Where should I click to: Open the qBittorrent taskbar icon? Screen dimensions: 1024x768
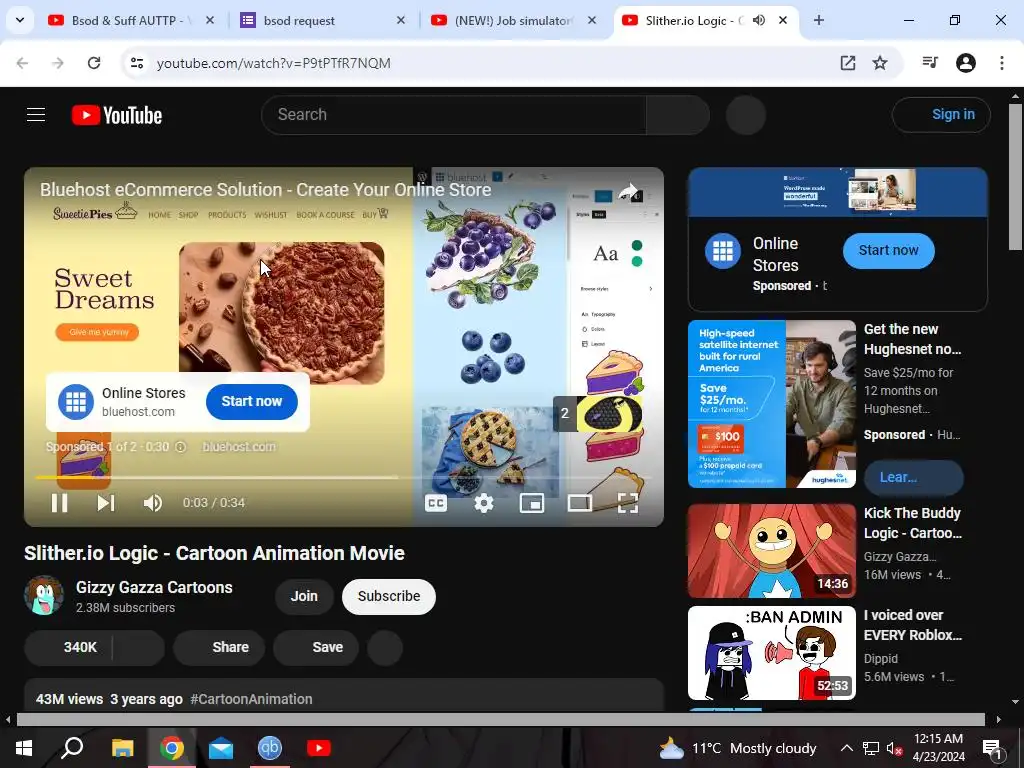click(270, 748)
